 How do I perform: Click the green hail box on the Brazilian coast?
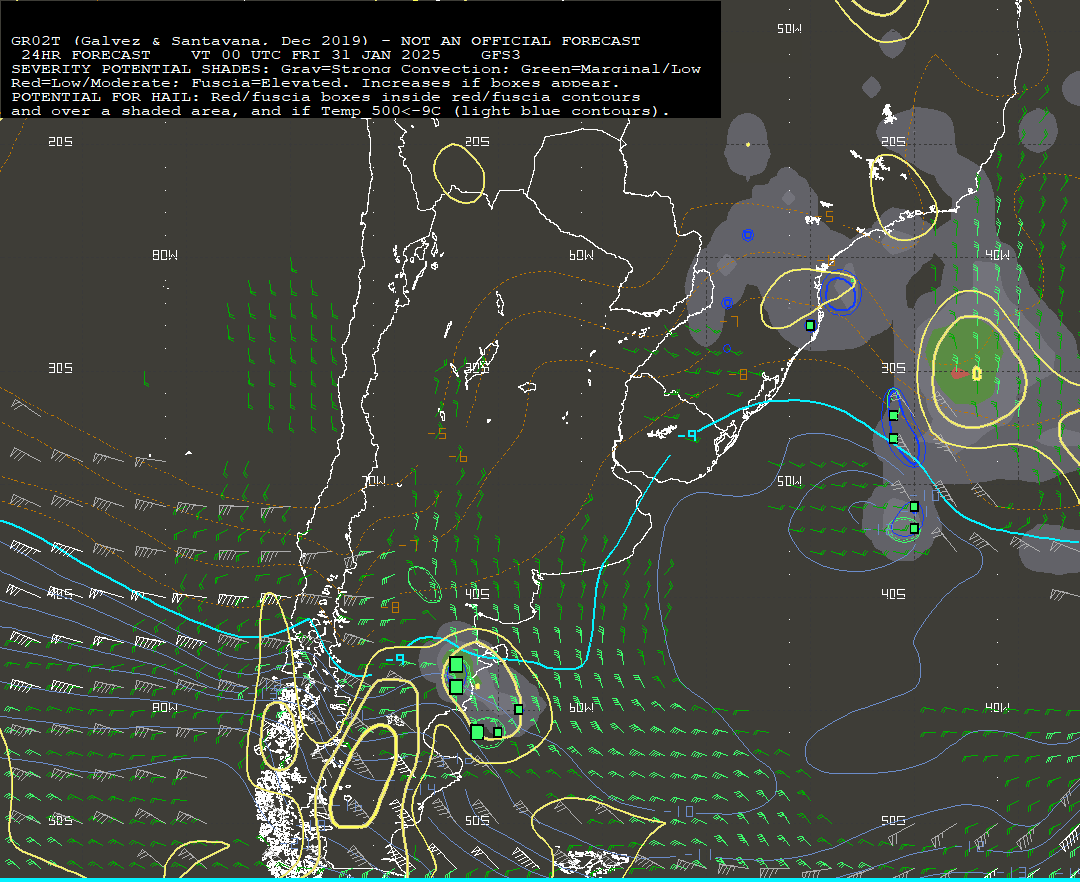coord(811,325)
